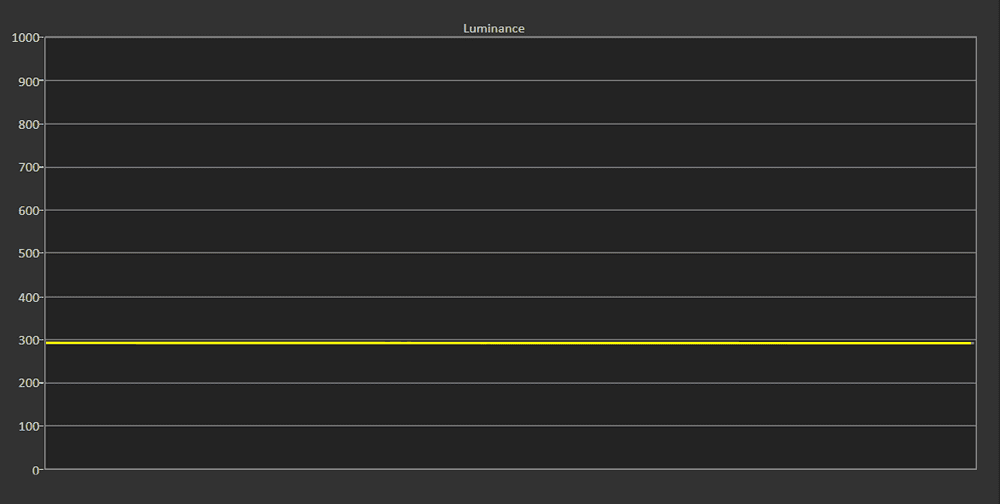Click the 500 axis label
This screenshot has height=504, width=1000.
tap(29, 254)
